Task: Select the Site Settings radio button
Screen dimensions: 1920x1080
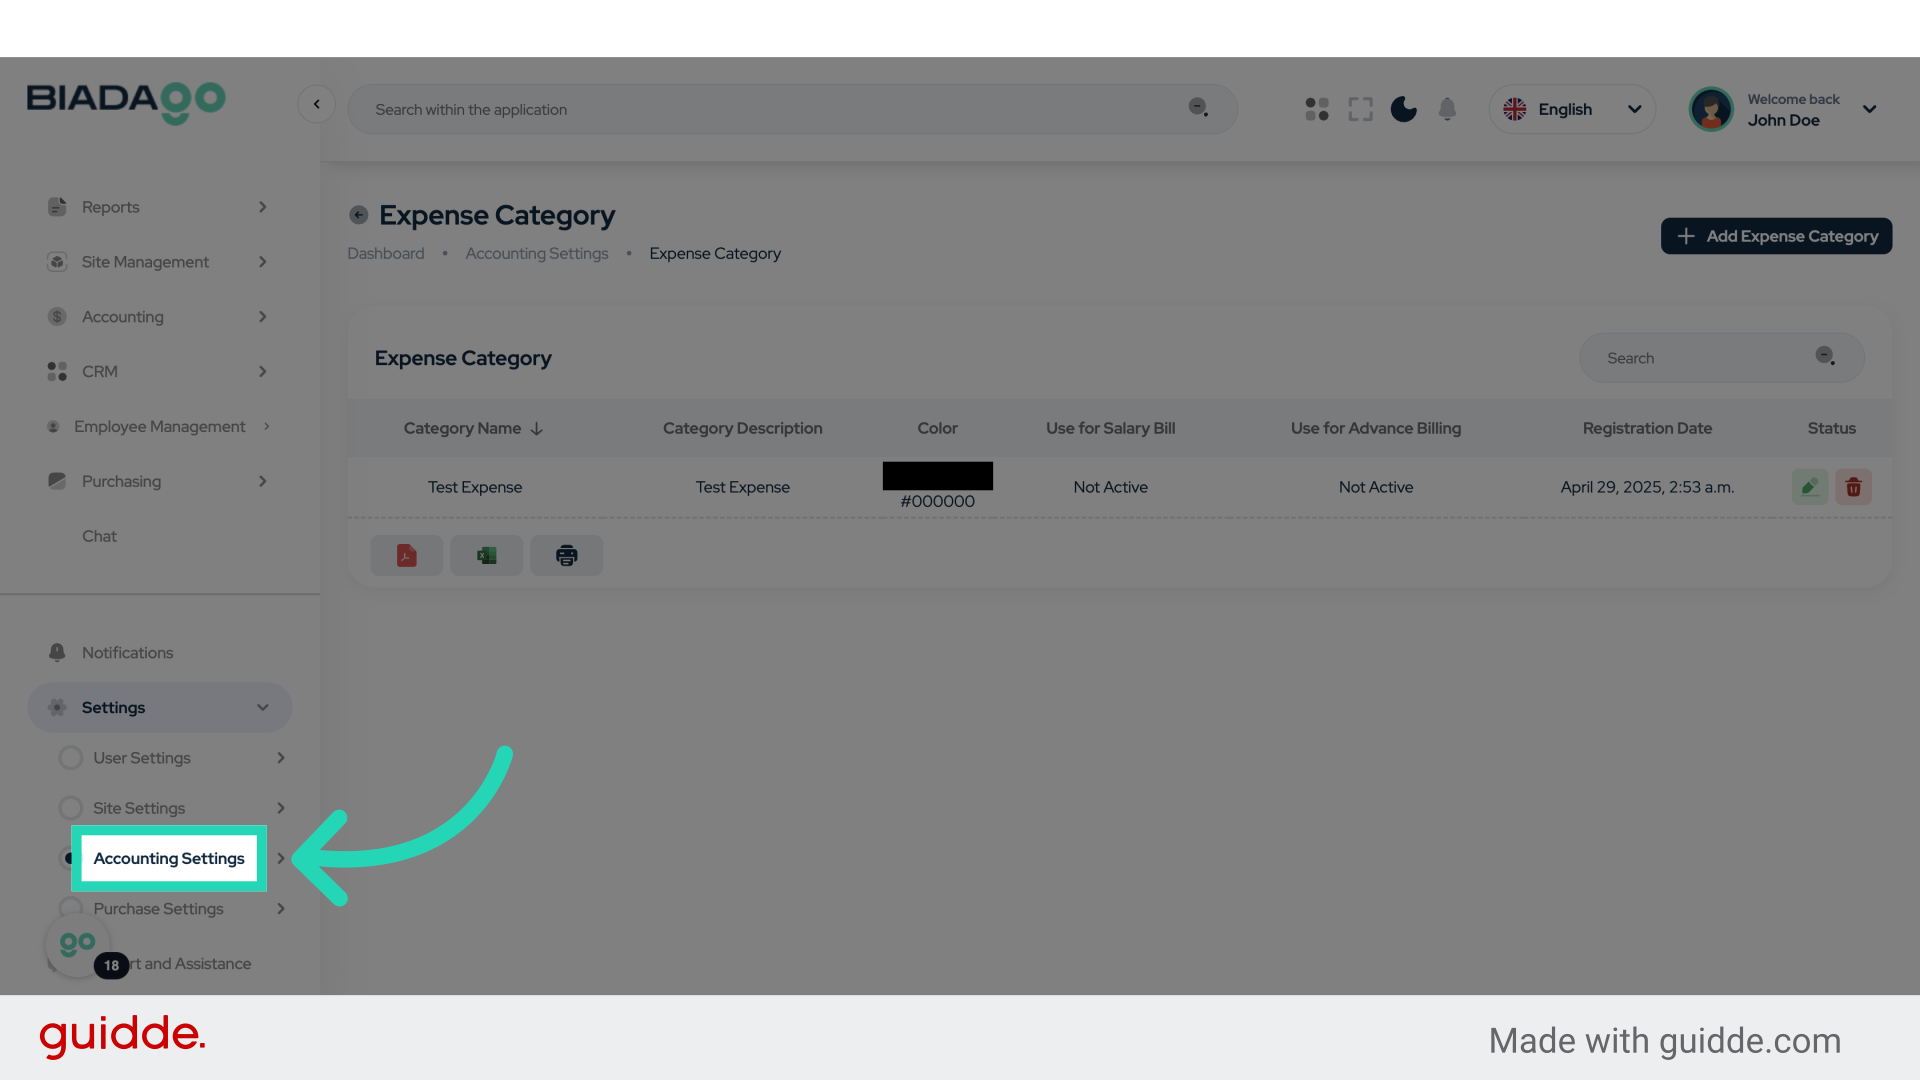Action: 70,808
